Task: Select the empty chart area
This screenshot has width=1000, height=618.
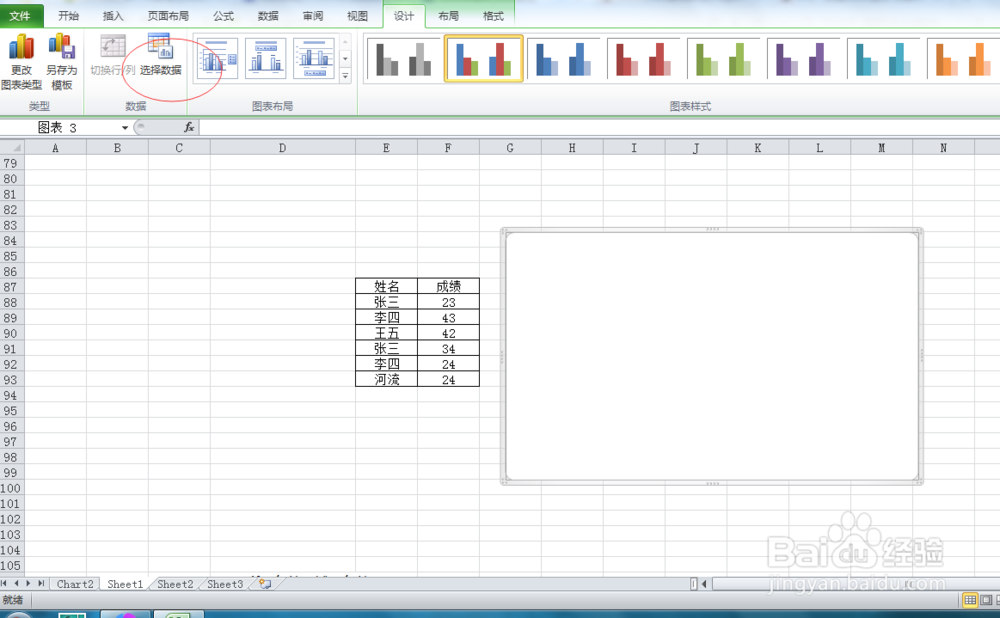Action: pyautogui.click(x=712, y=356)
